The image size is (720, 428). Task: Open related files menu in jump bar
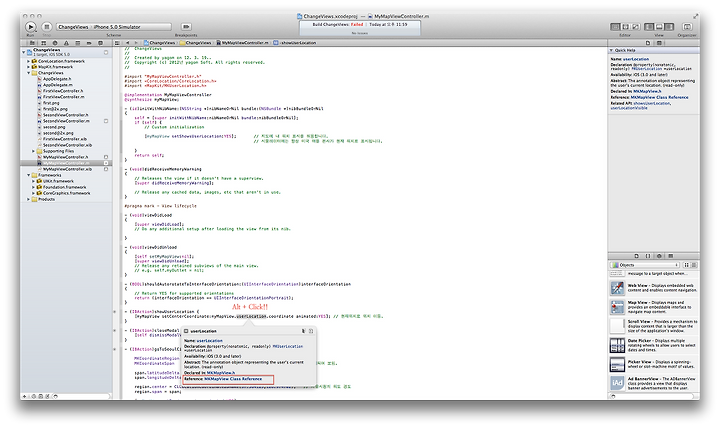click(118, 43)
